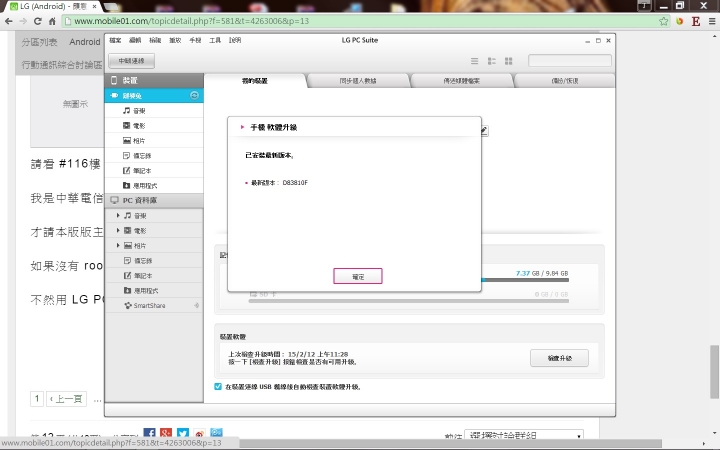Screen dimensions: 720x450
Task: Click the pencil edit icon behind dialog
Action: [484, 131]
